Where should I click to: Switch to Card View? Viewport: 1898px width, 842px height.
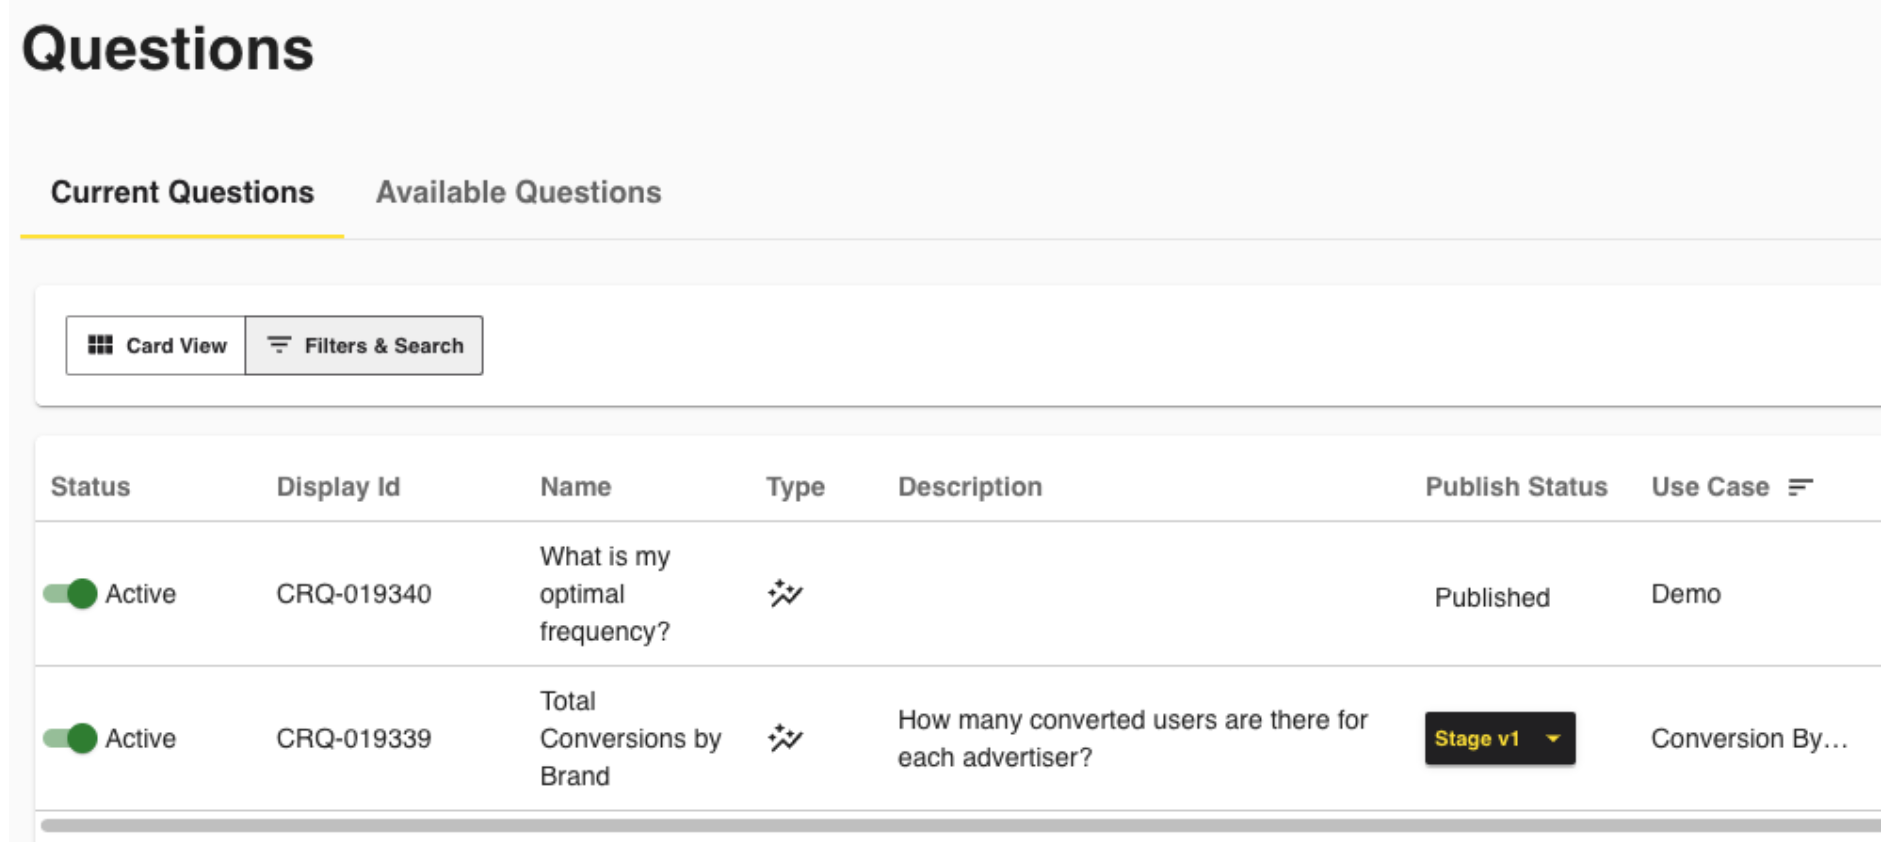coord(156,346)
